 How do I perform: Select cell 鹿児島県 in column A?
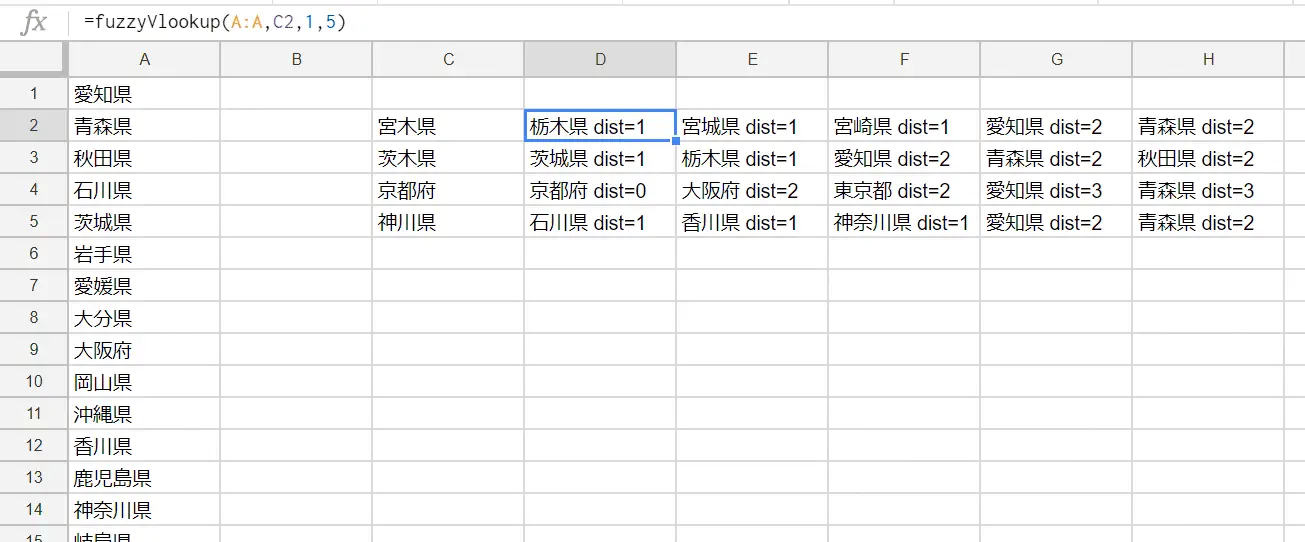[x=144, y=479]
